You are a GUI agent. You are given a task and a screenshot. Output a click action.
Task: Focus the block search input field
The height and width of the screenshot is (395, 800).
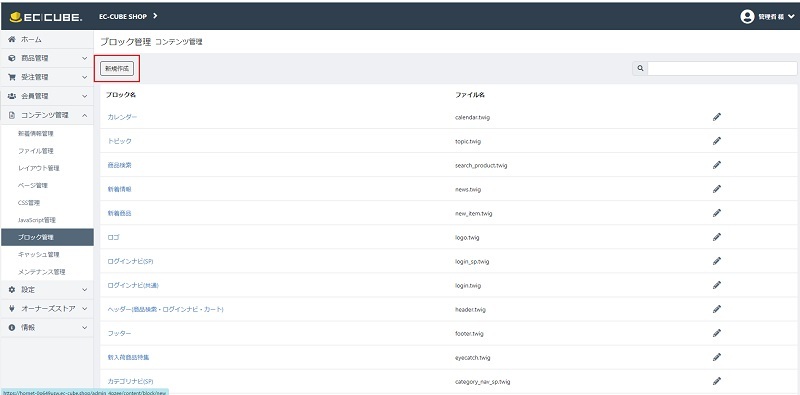[722, 68]
